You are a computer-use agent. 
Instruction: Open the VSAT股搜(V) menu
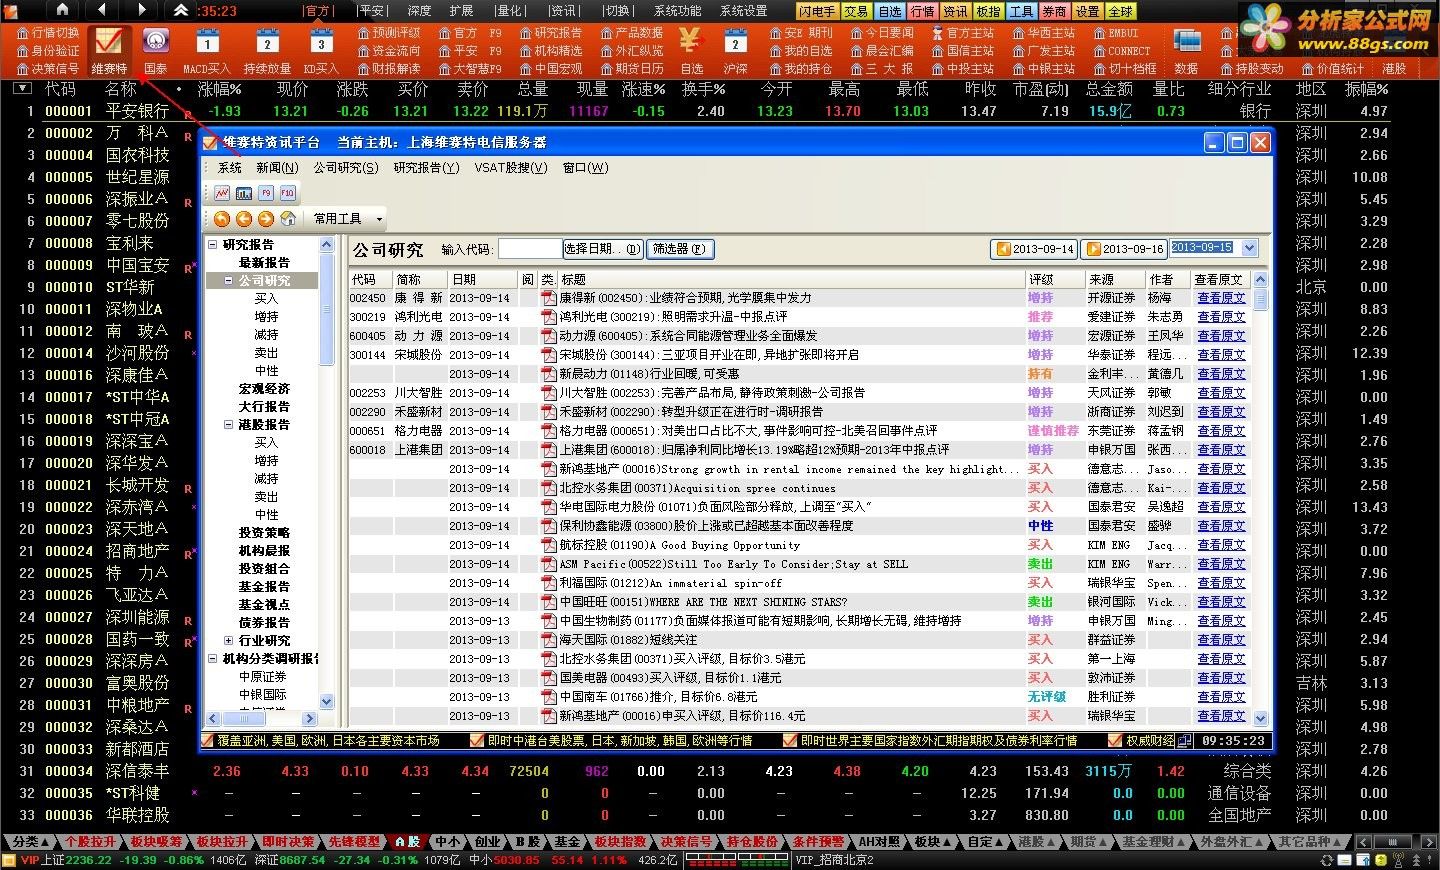tap(510, 168)
